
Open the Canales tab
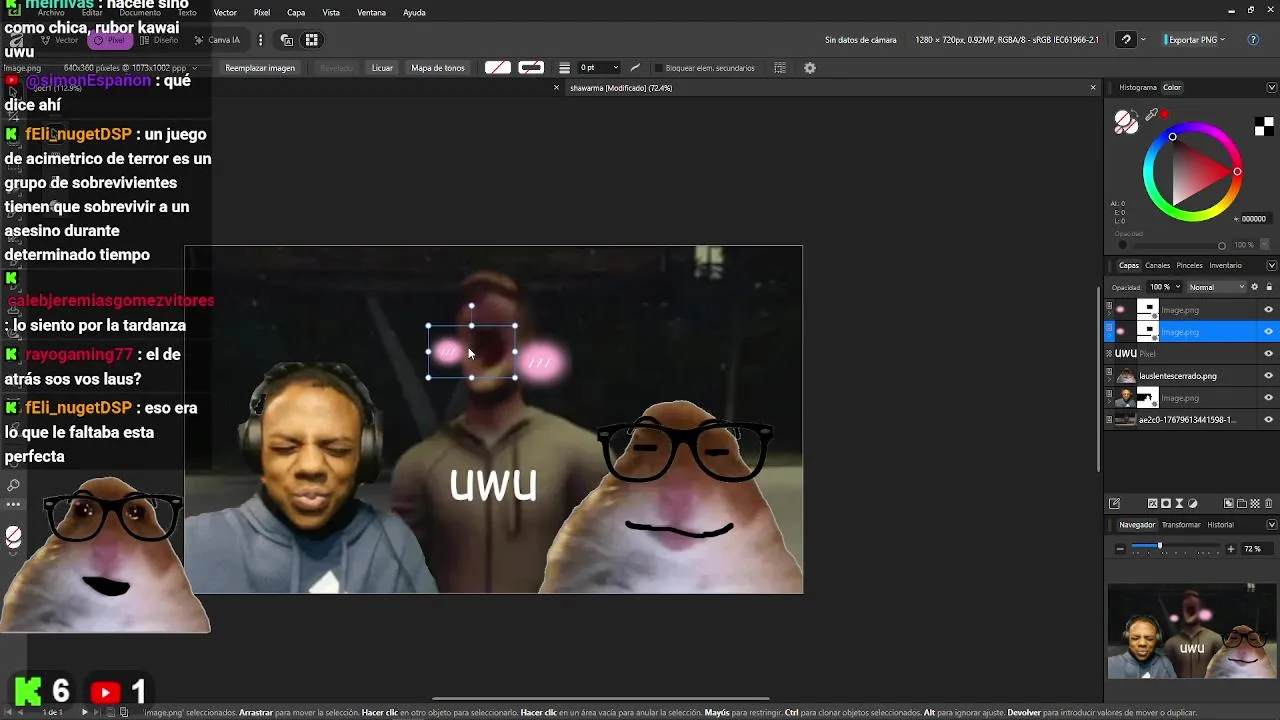pyautogui.click(x=1157, y=265)
